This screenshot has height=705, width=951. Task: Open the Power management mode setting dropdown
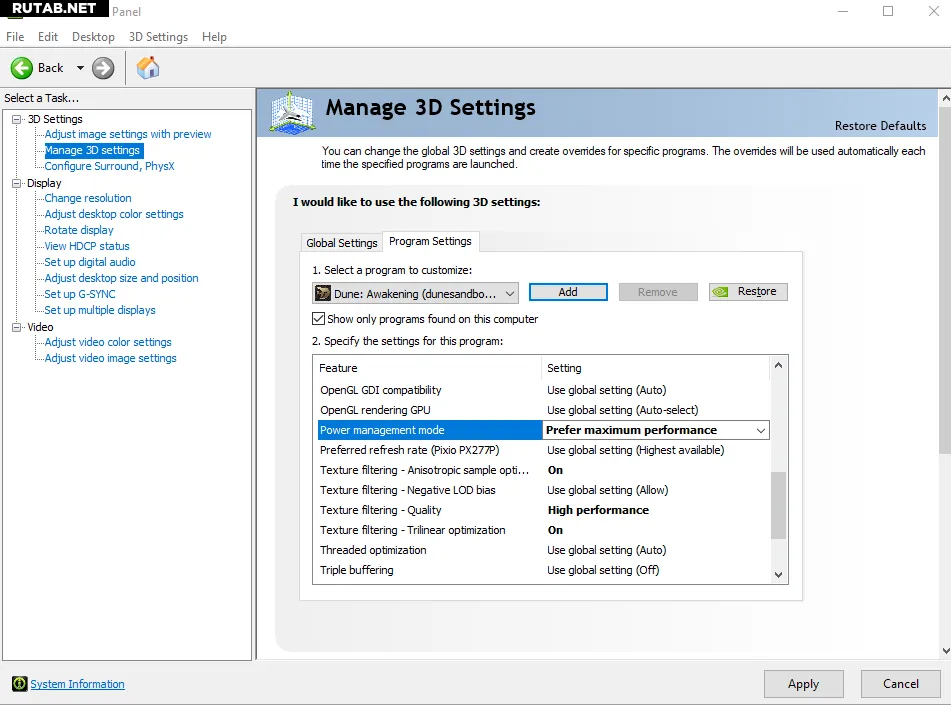[761, 430]
